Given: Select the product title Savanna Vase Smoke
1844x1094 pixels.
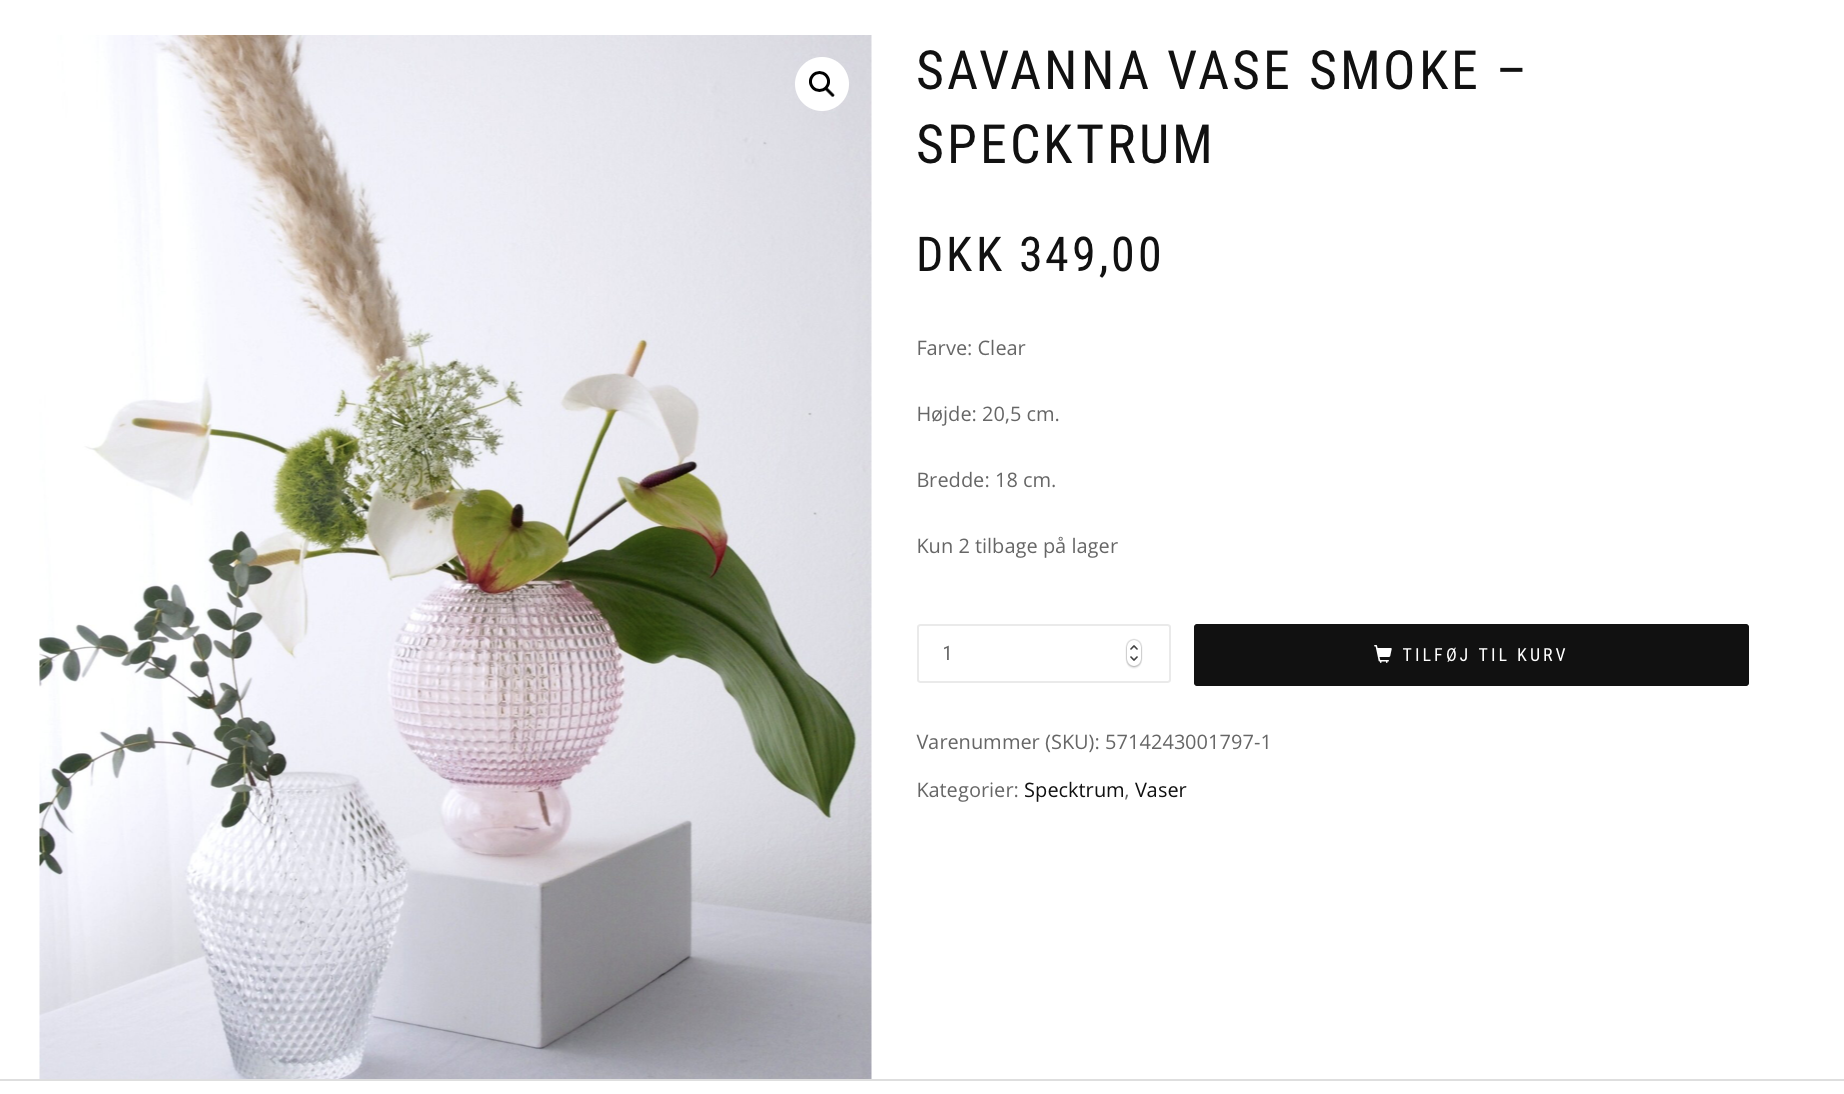Looking at the screenshot, I should [x=1220, y=108].
